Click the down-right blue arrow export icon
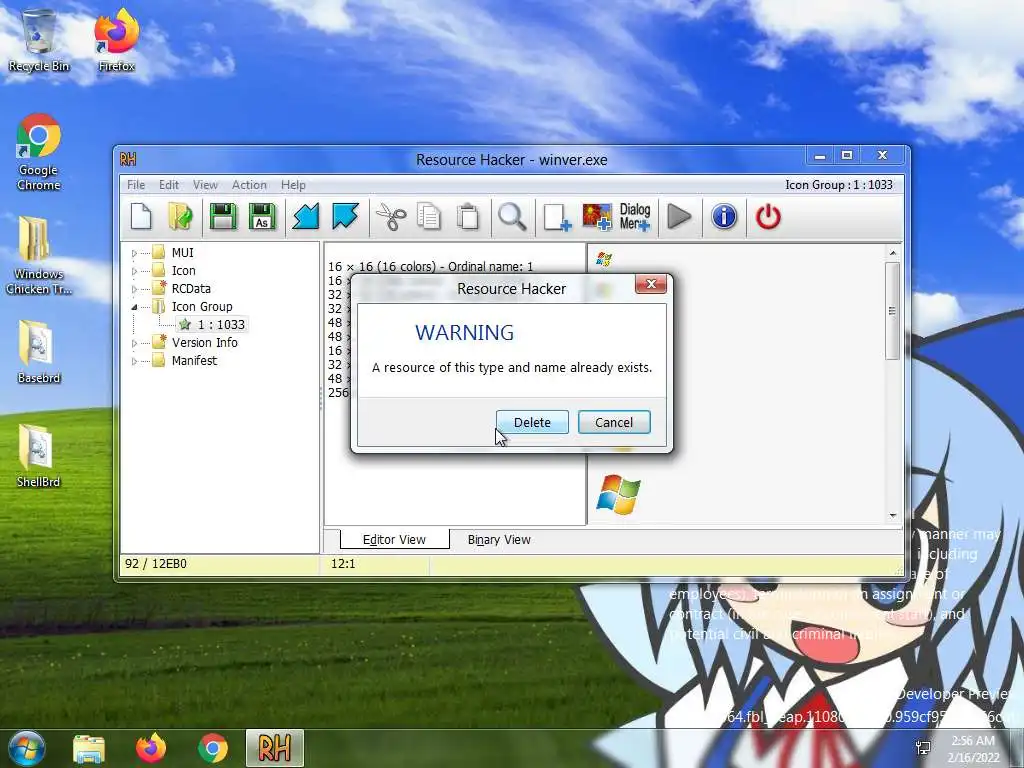This screenshot has height=768, width=1024. [345, 217]
